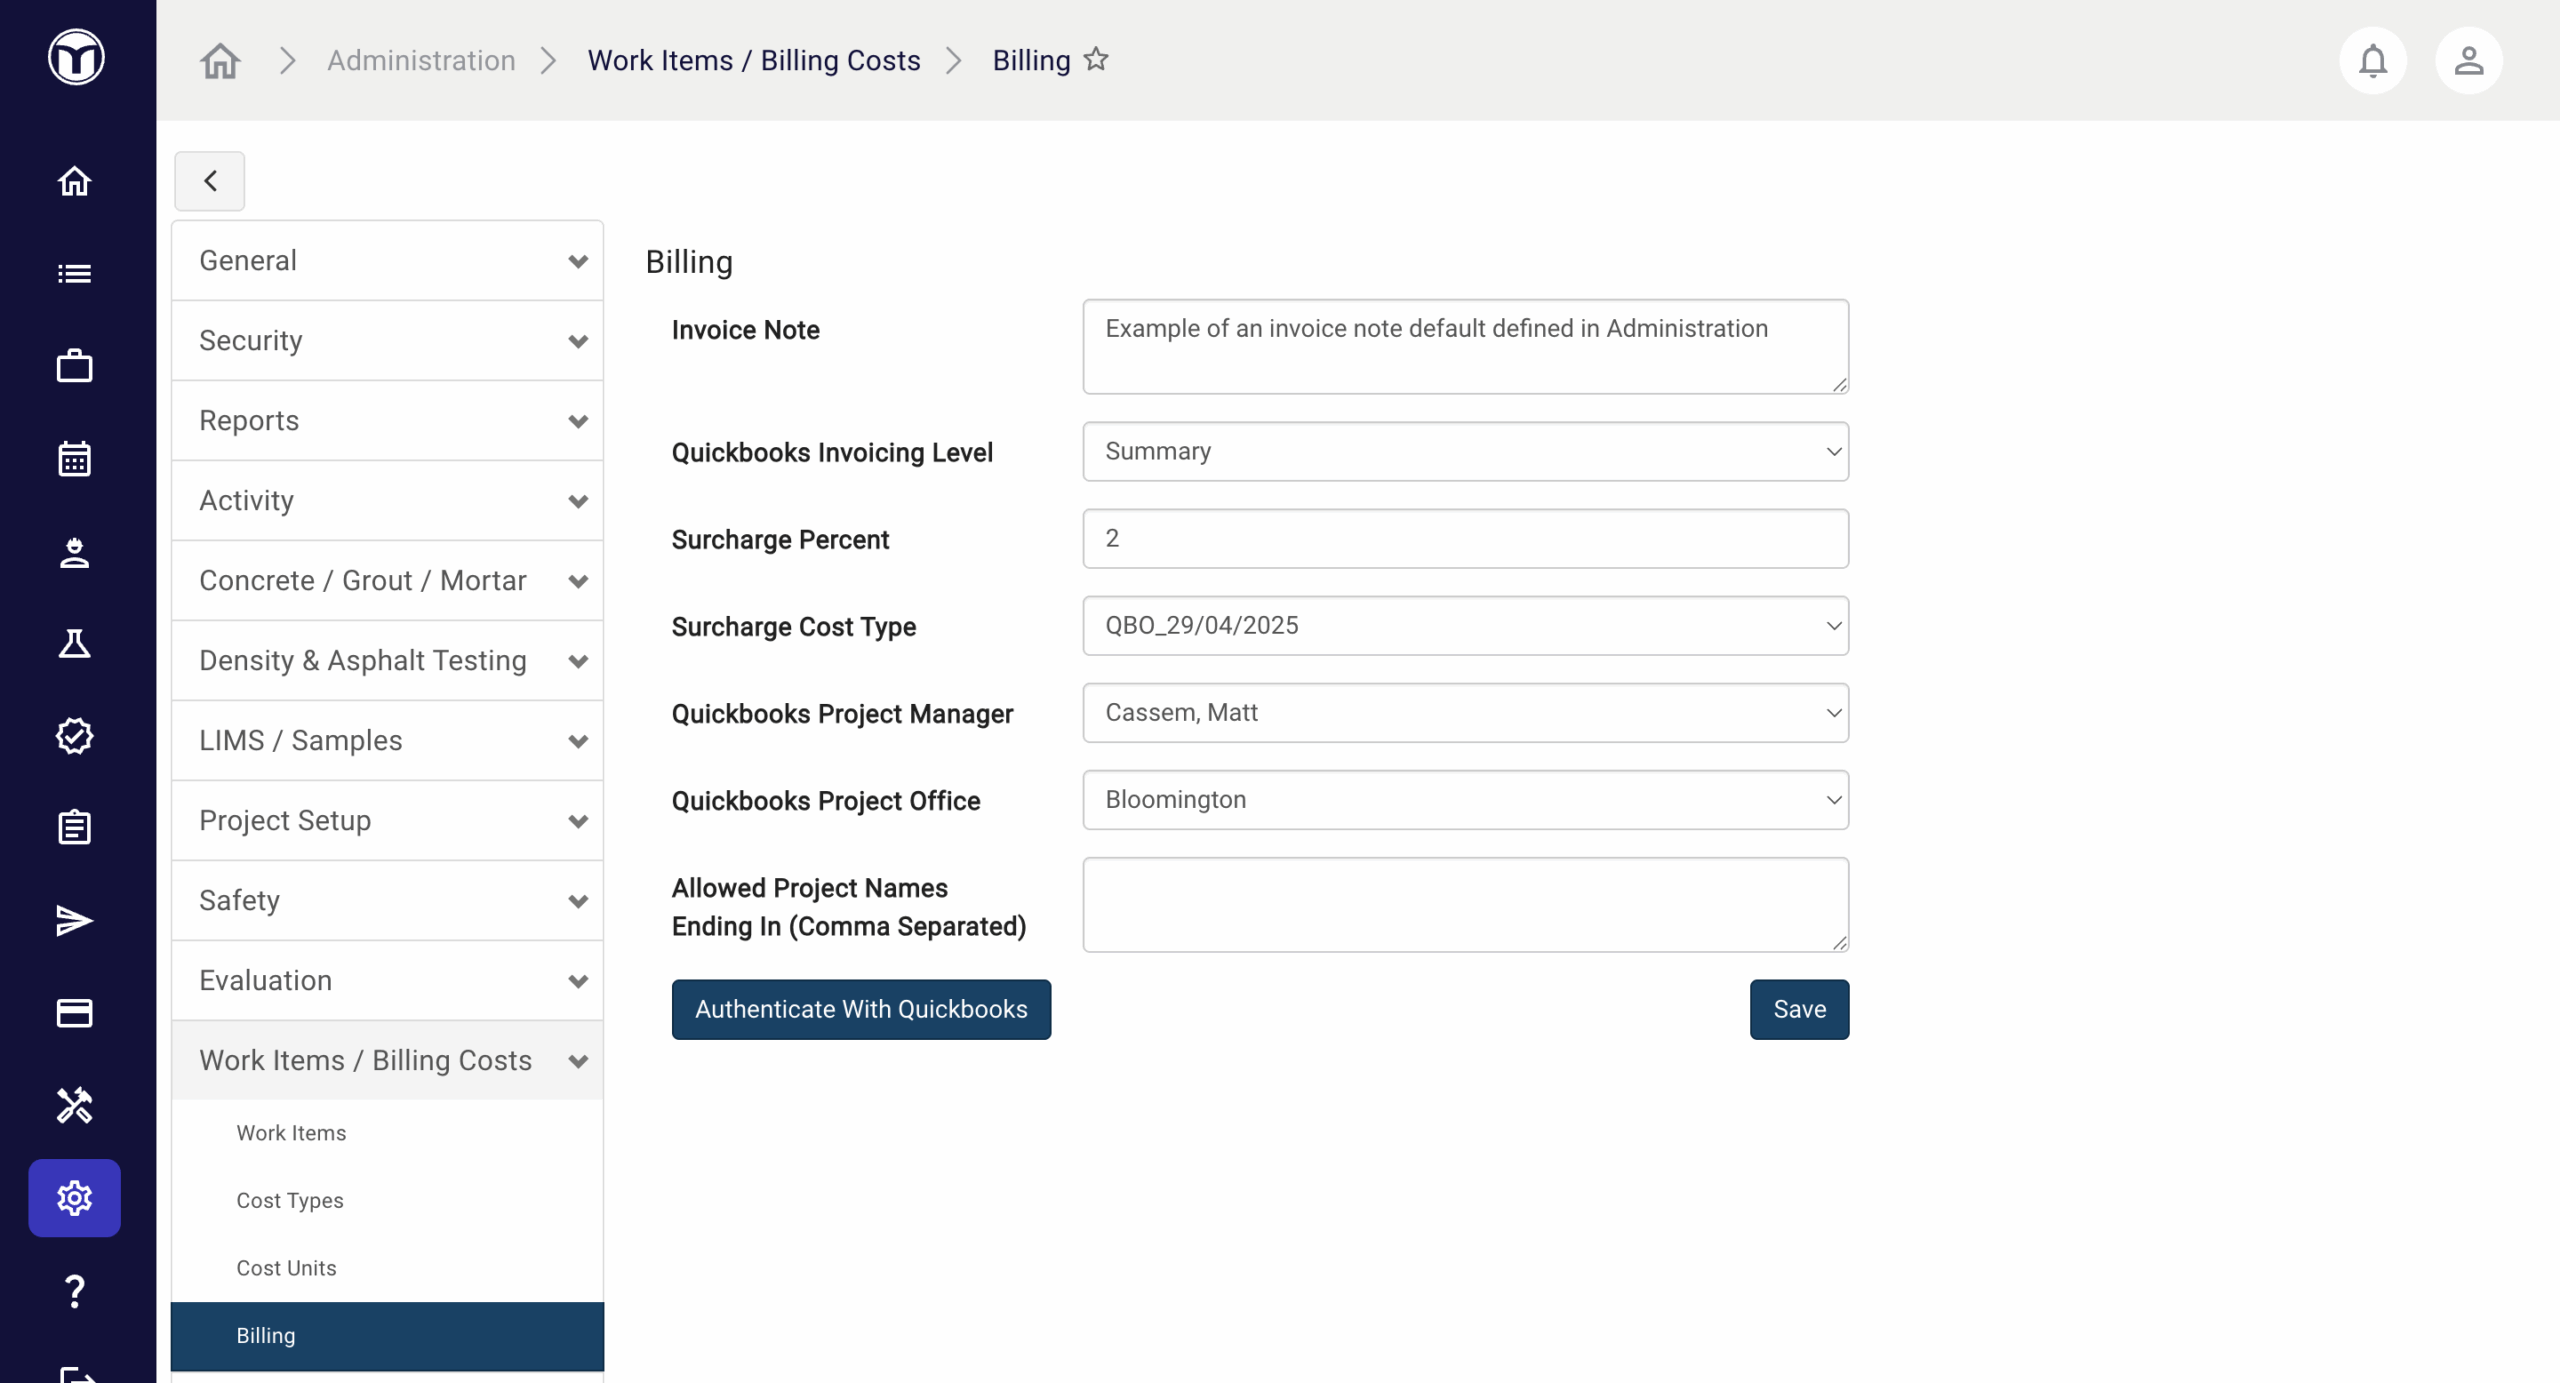This screenshot has height=1383, width=2560.
Task: Expand Concrete / Grout / Mortar section
Action: tap(387, 581)
